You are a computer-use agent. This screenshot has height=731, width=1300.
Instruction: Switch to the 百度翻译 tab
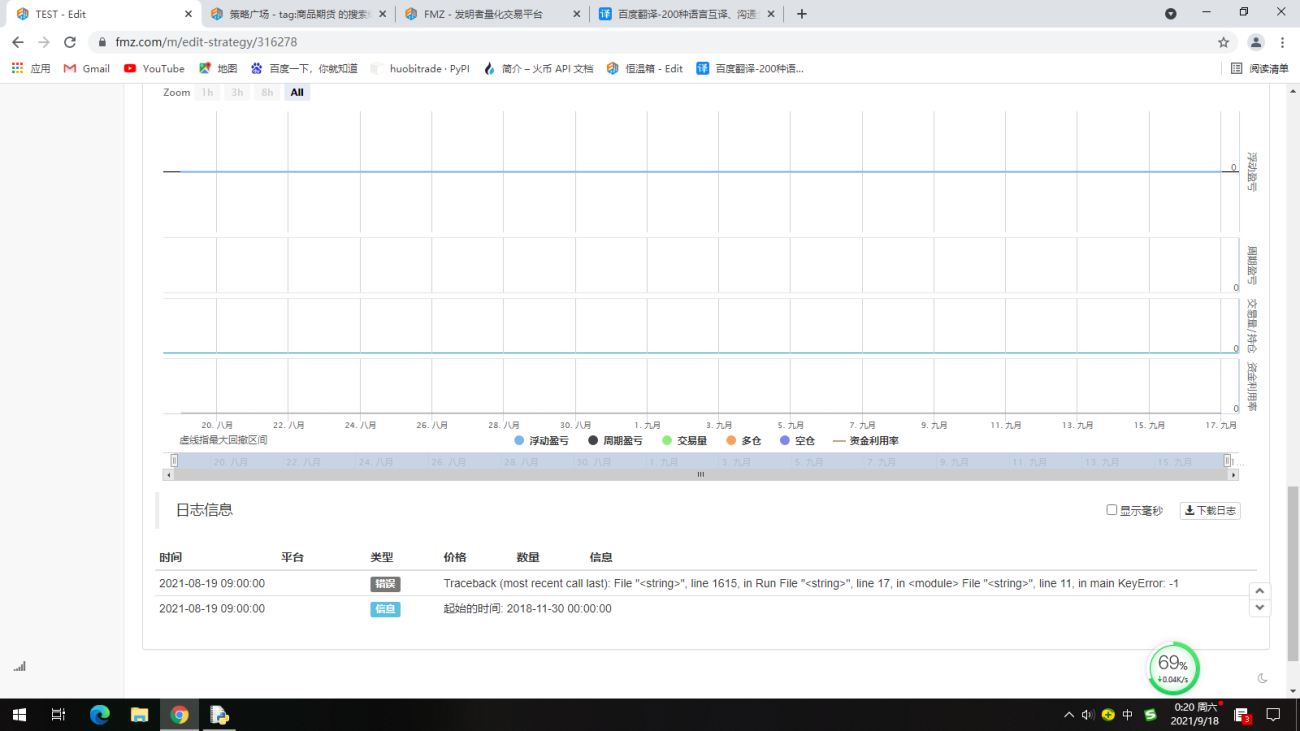(685, 14)
